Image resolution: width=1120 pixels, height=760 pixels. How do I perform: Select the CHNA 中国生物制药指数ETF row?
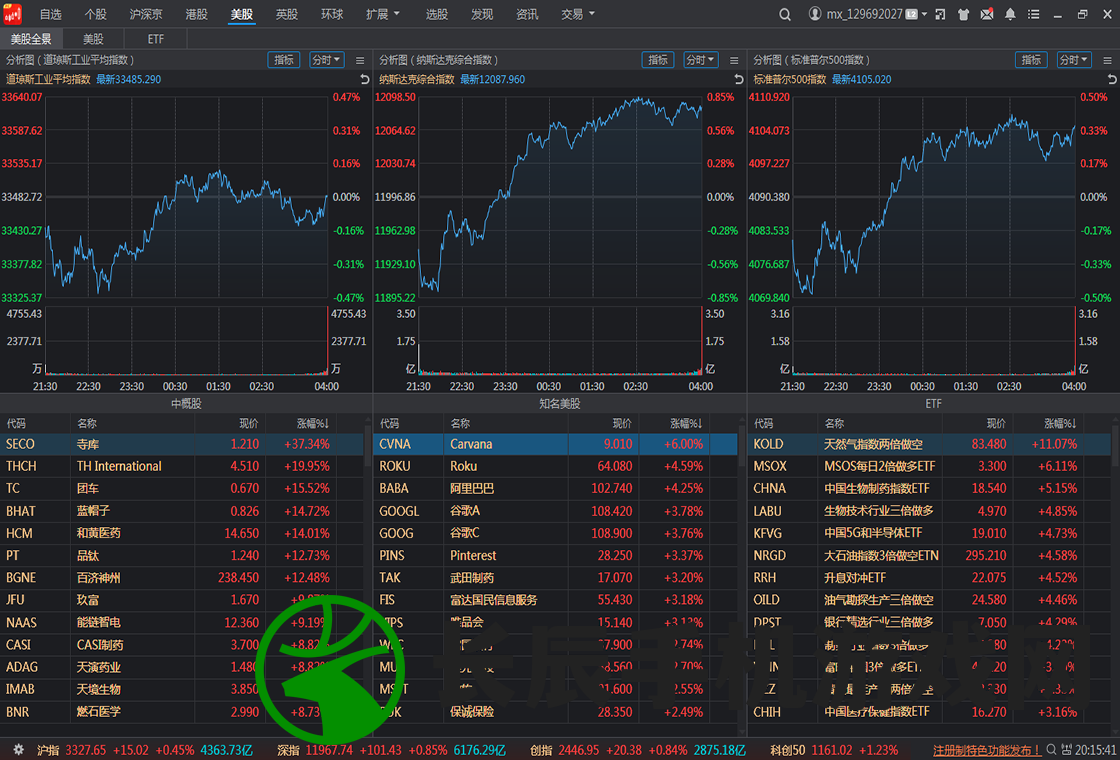(930, 489)
